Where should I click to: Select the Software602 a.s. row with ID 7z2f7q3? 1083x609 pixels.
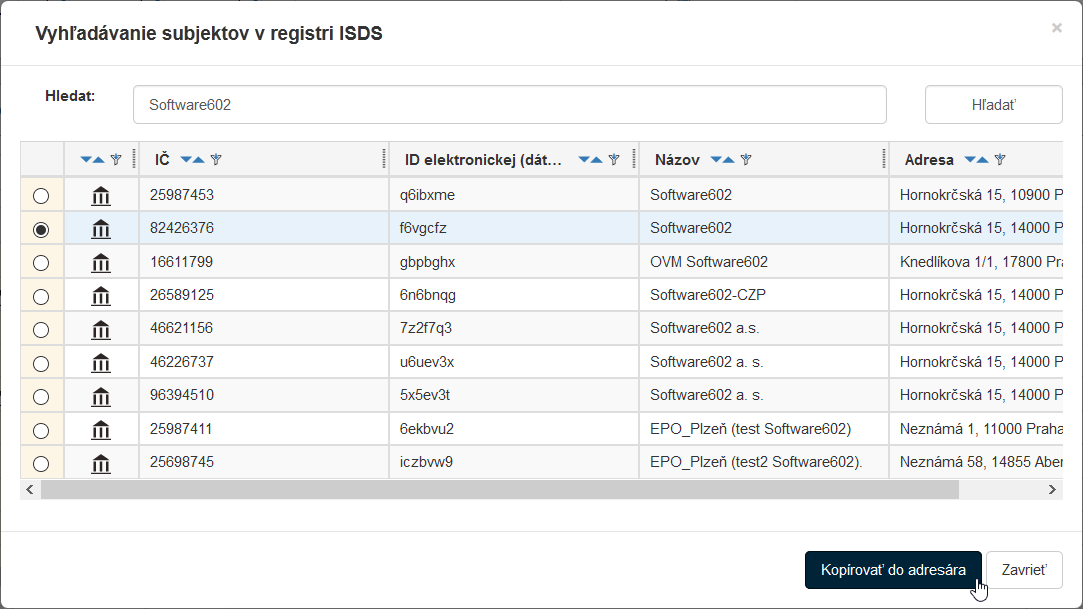point(41,329)
